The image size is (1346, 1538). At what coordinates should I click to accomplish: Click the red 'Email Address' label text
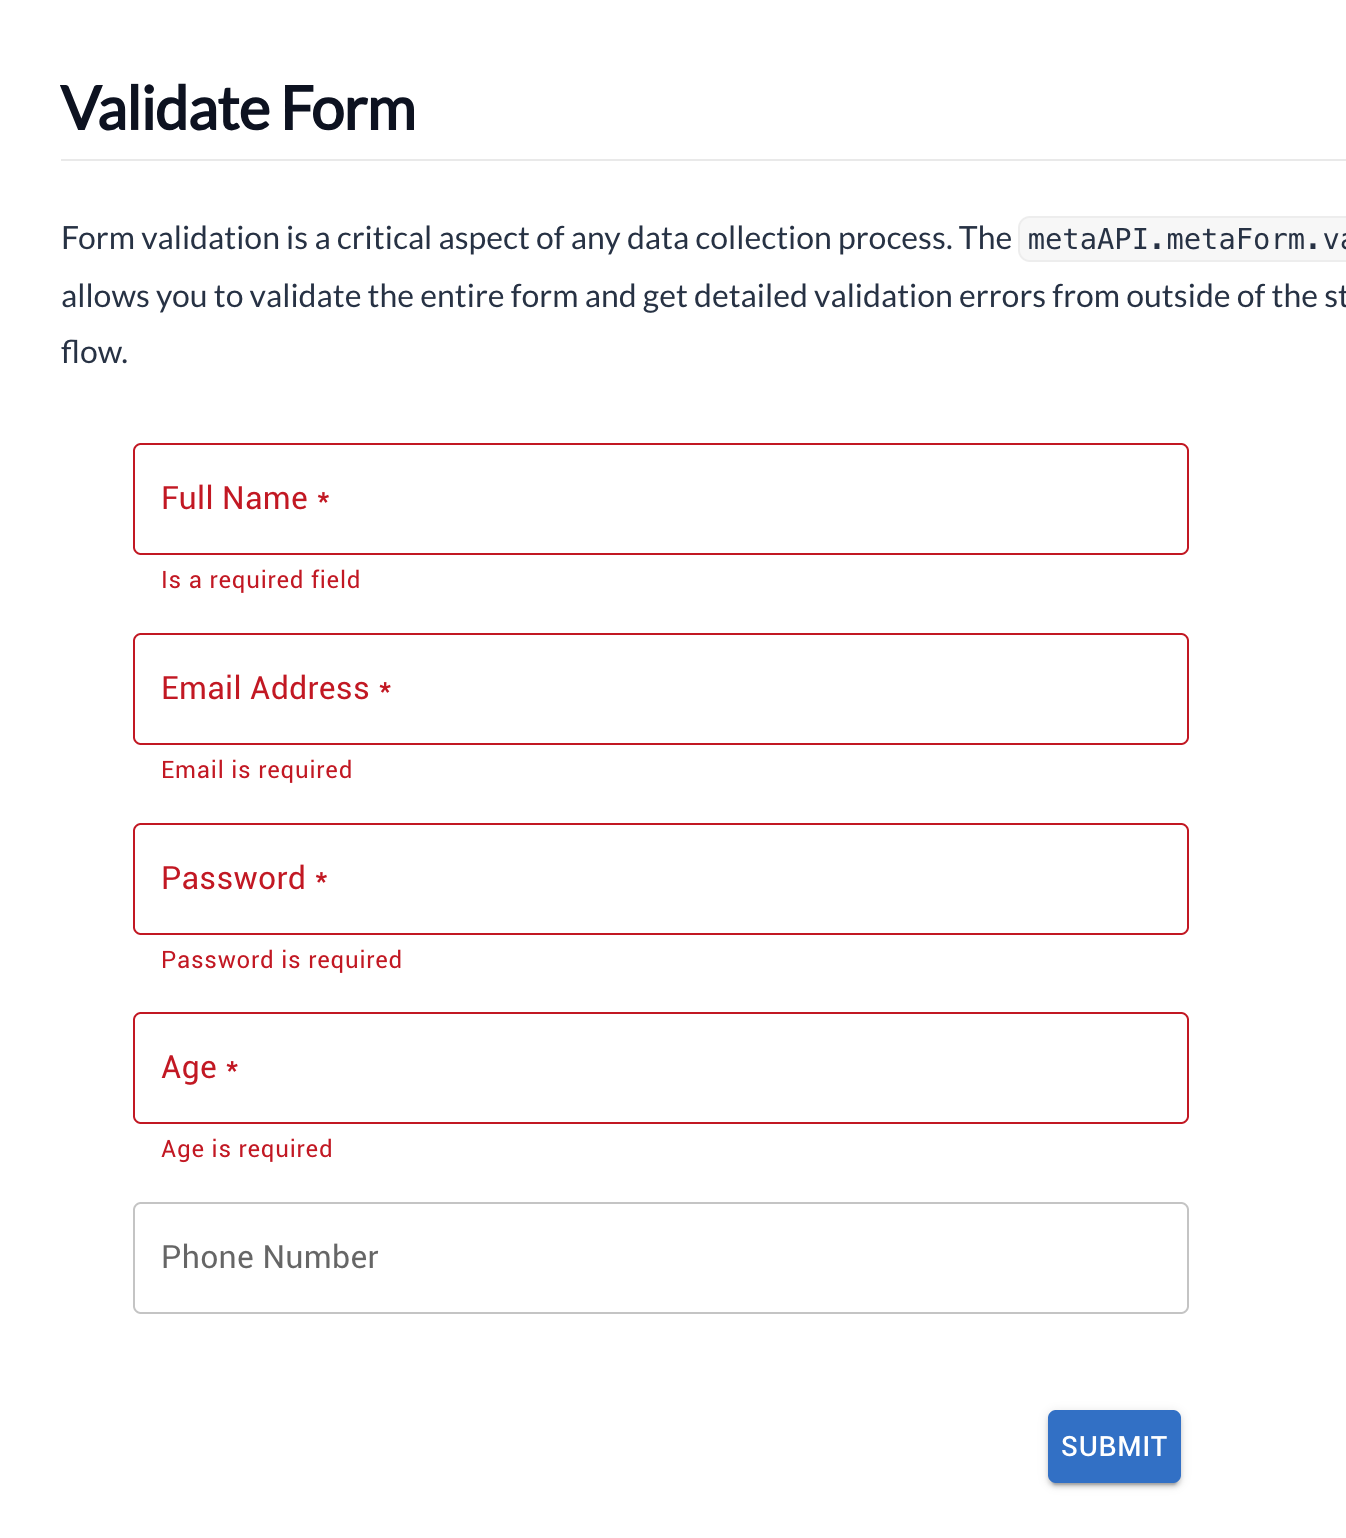pyautogui.click(x=265, y=688)
